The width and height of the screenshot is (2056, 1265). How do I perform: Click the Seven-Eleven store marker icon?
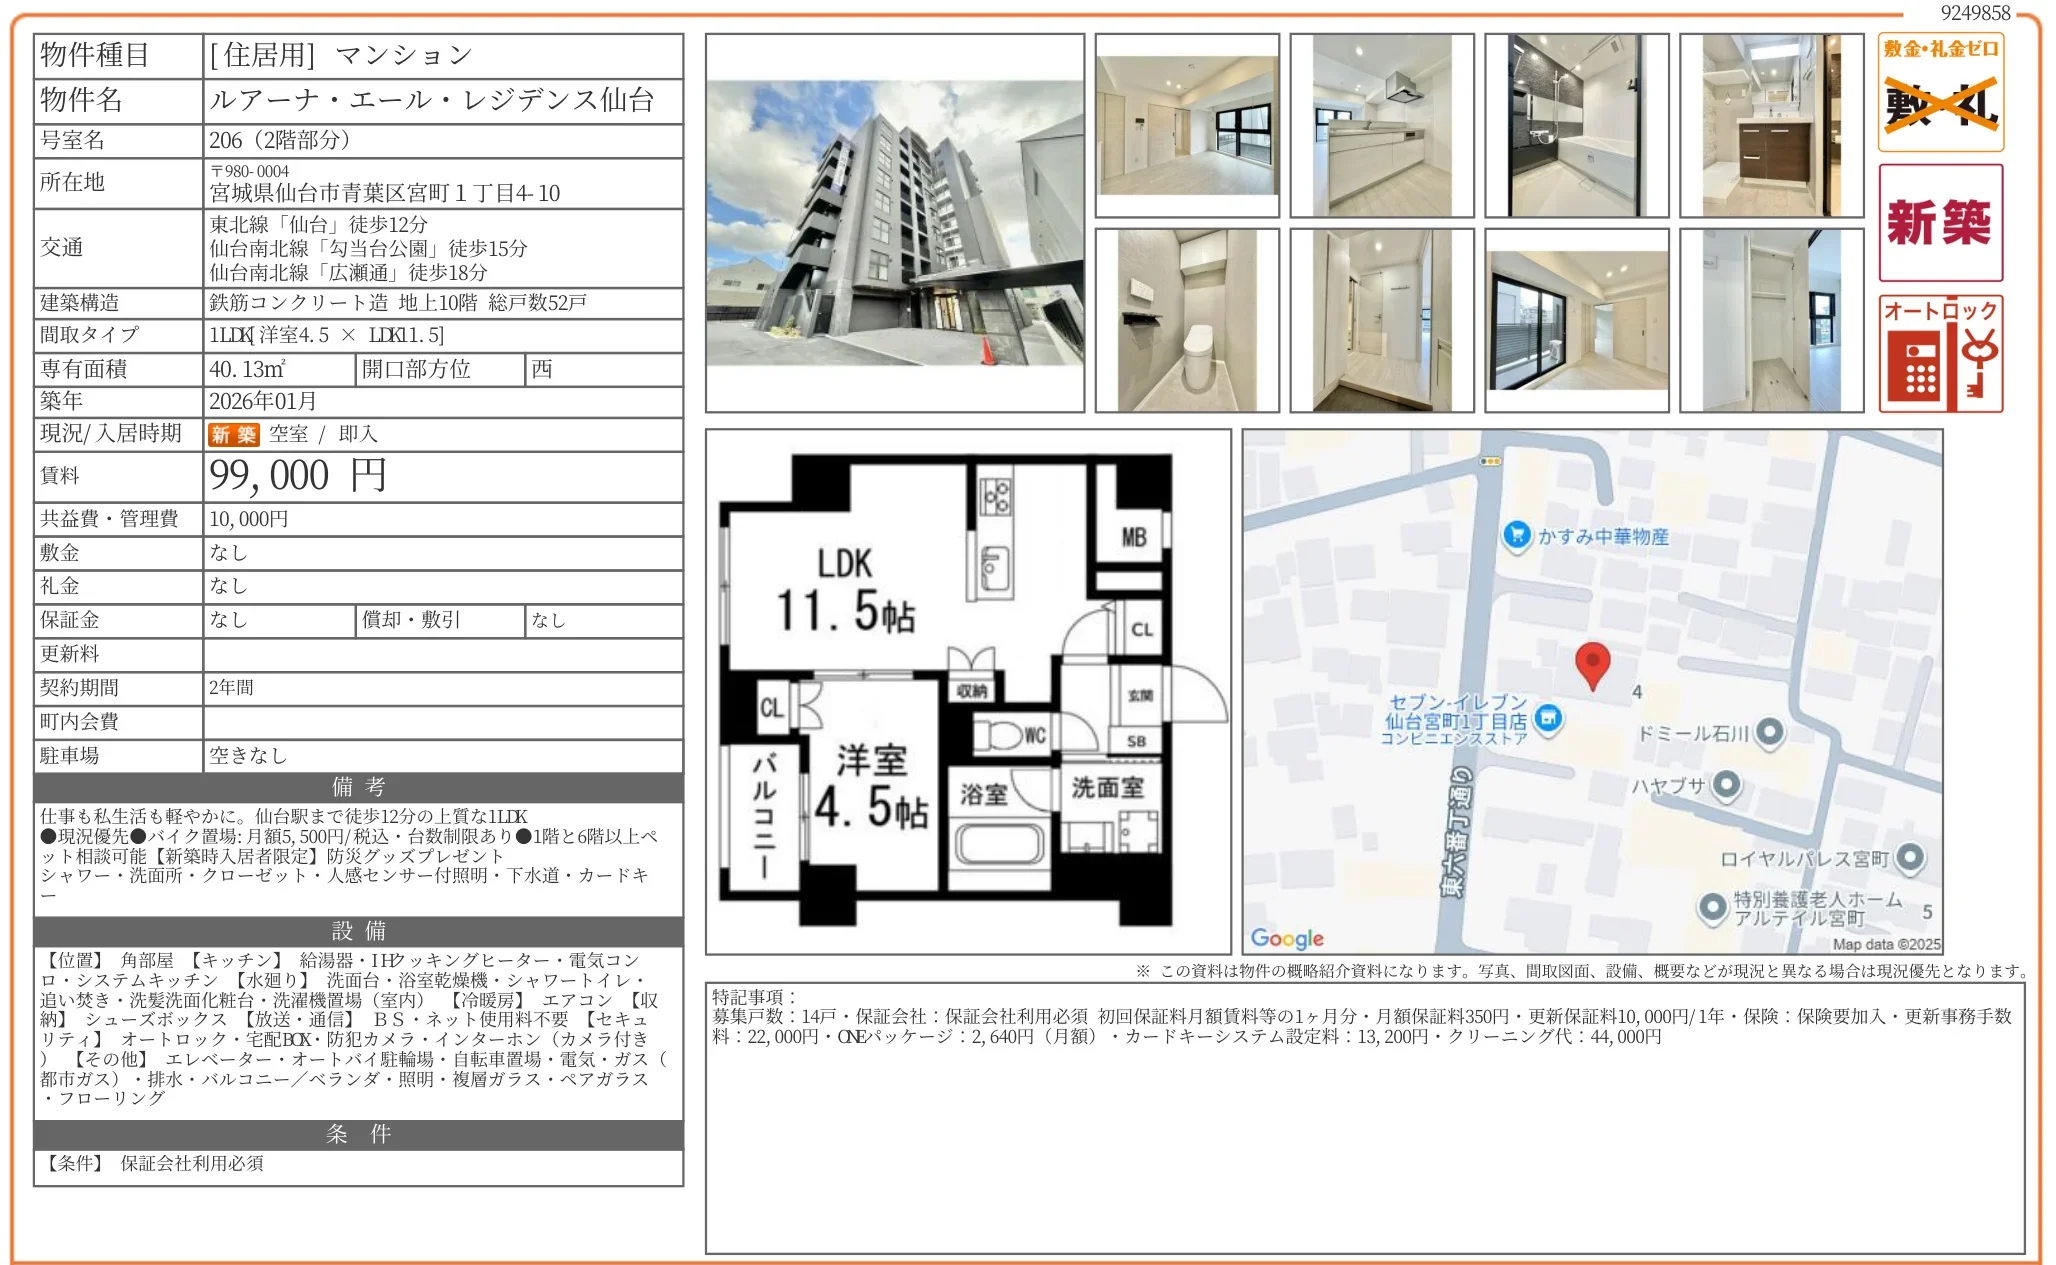(1548, 718)
